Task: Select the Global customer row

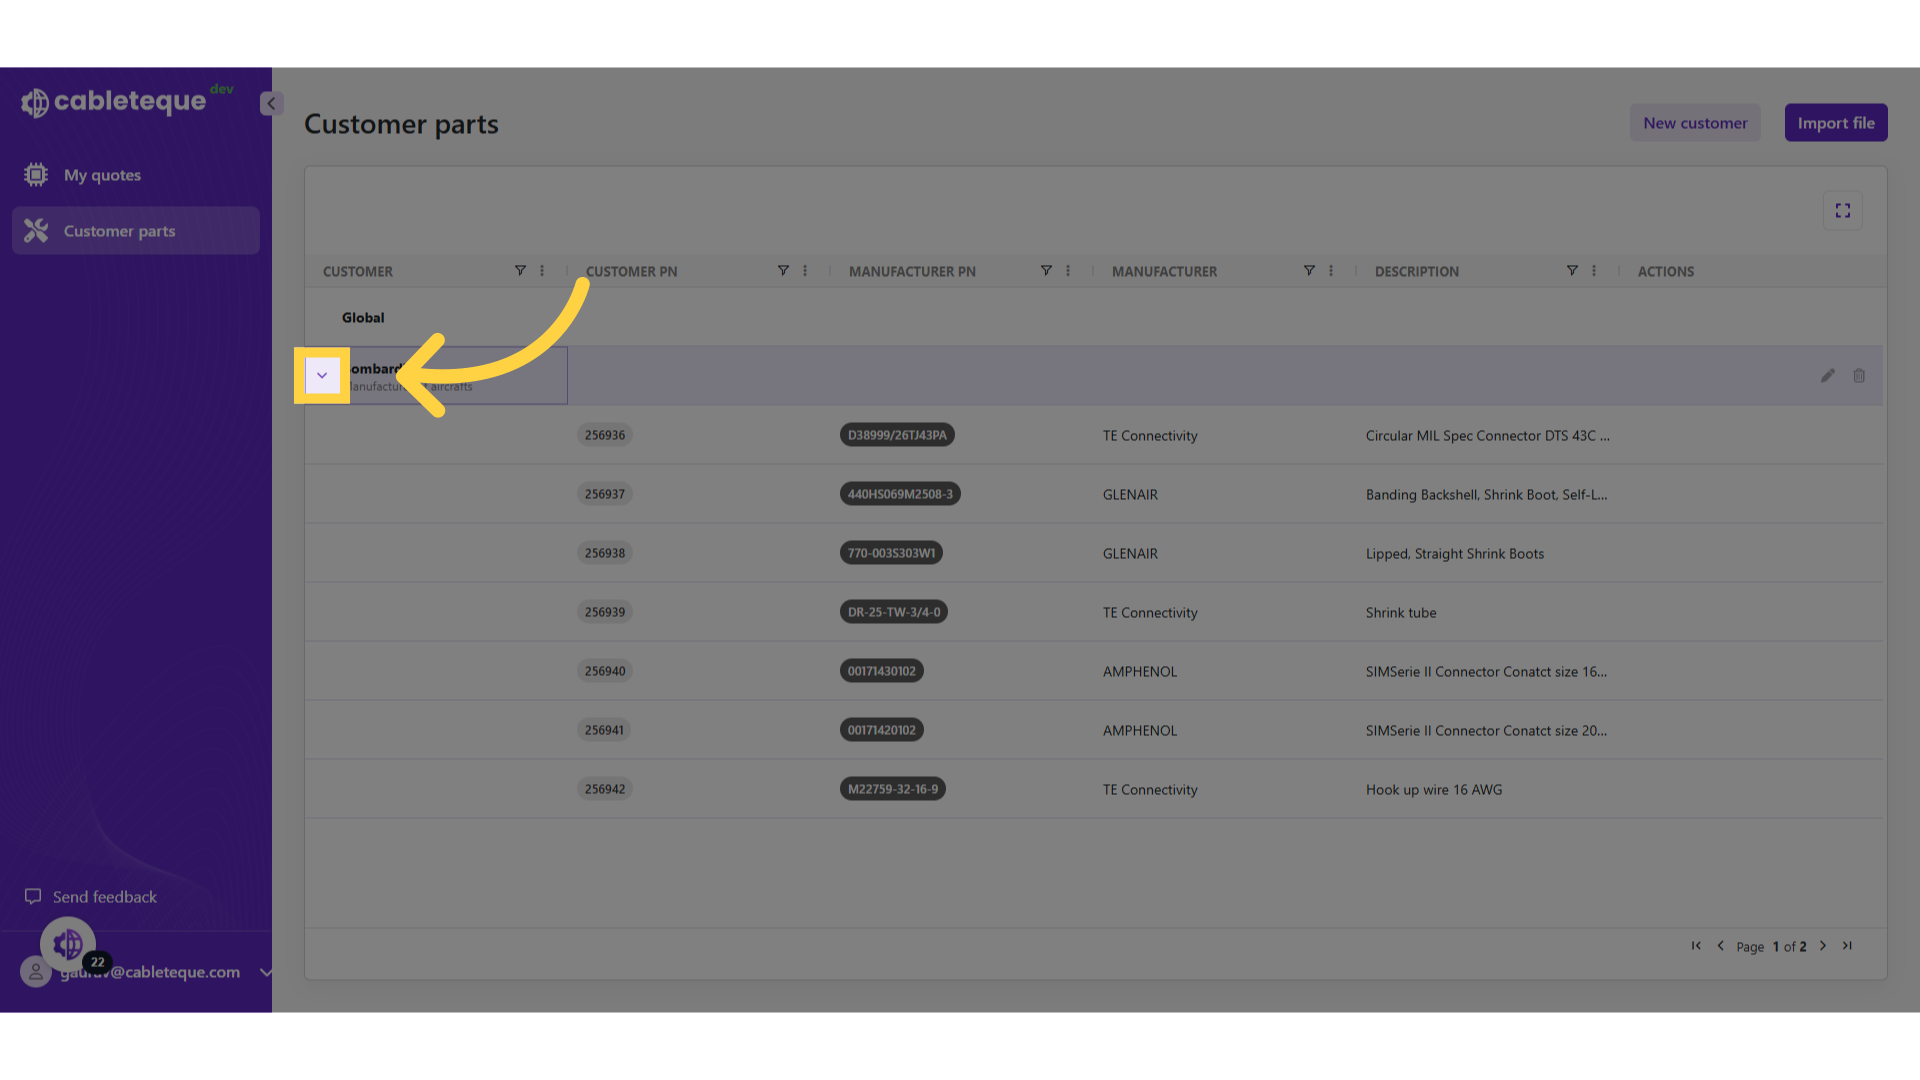Action: click(363, 318)
